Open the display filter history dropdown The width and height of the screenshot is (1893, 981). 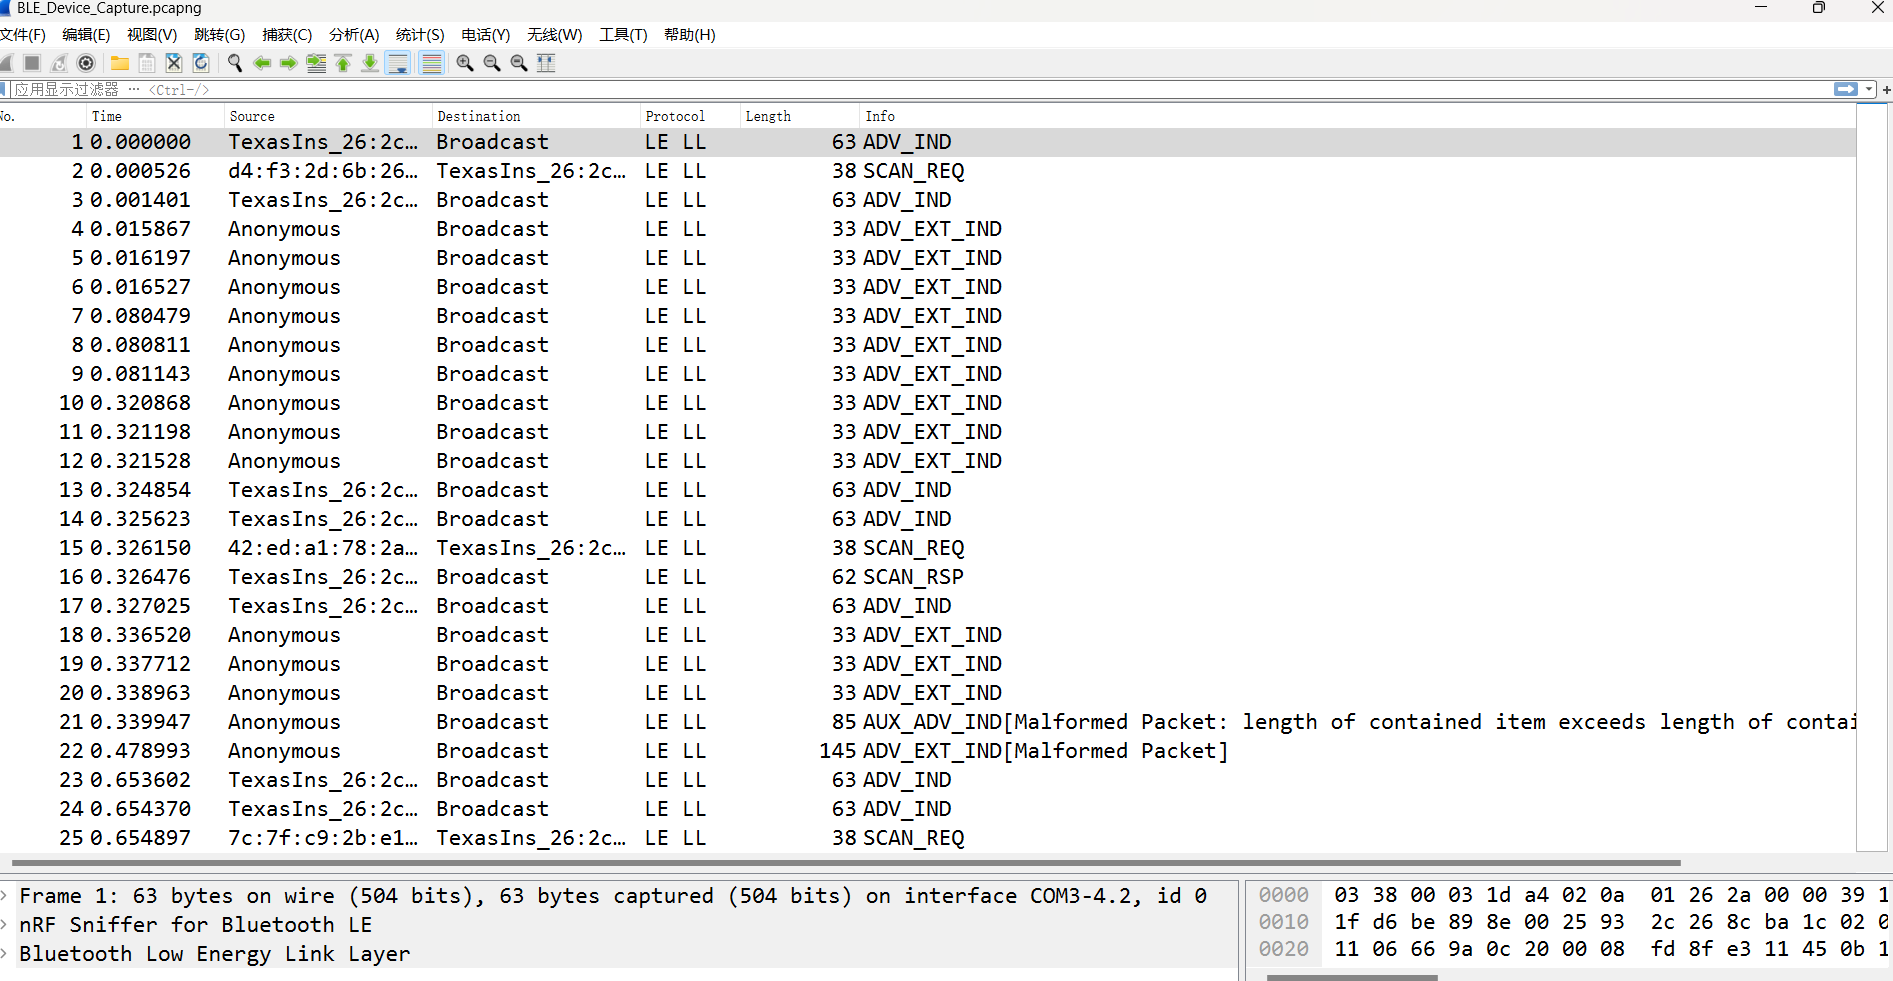point(1869,89)
